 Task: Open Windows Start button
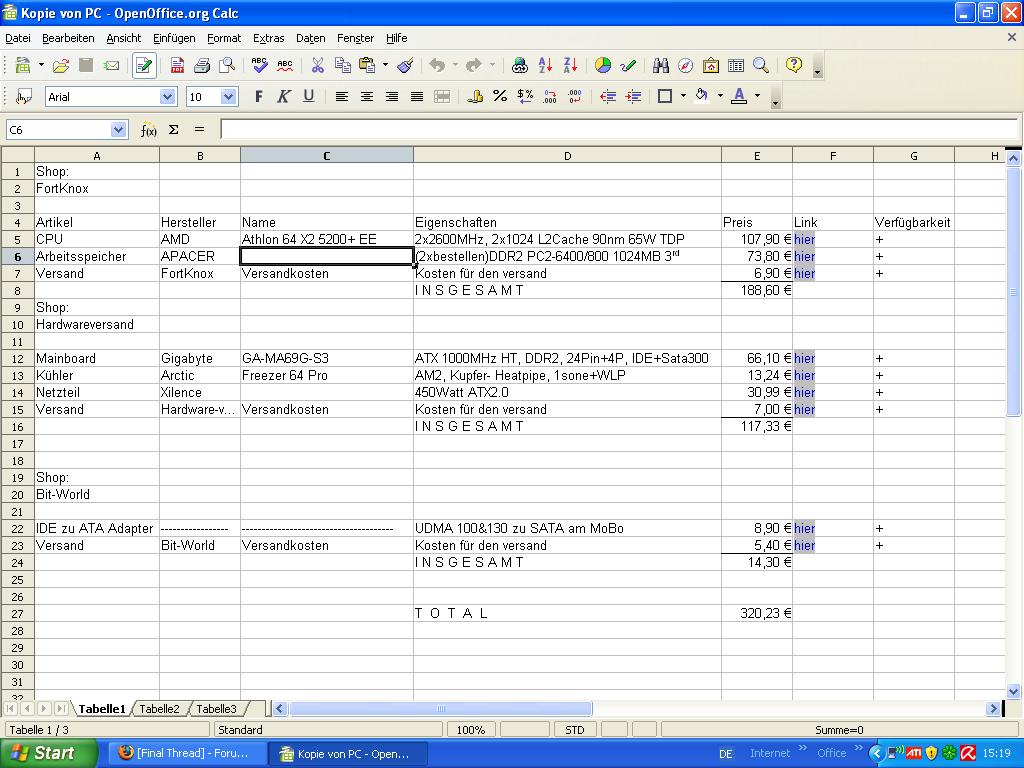point(48,753)
